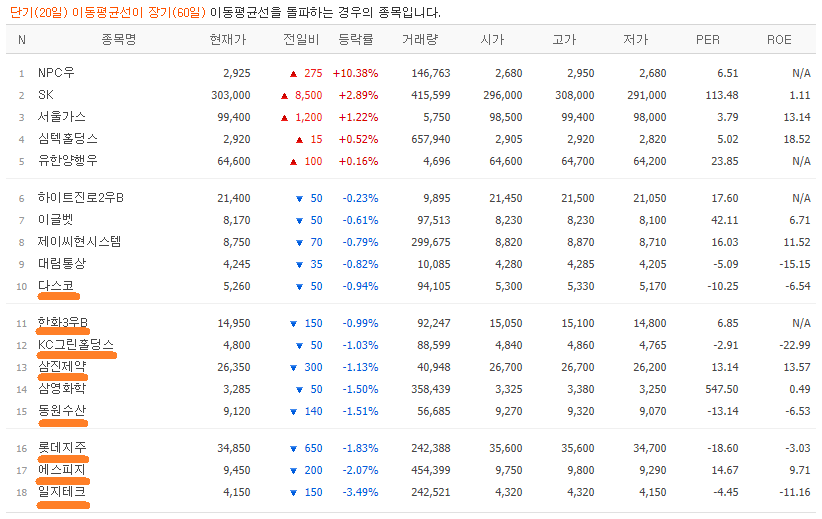Select 유한양행우 high price 64,700
822x519 pixels.
578,161
